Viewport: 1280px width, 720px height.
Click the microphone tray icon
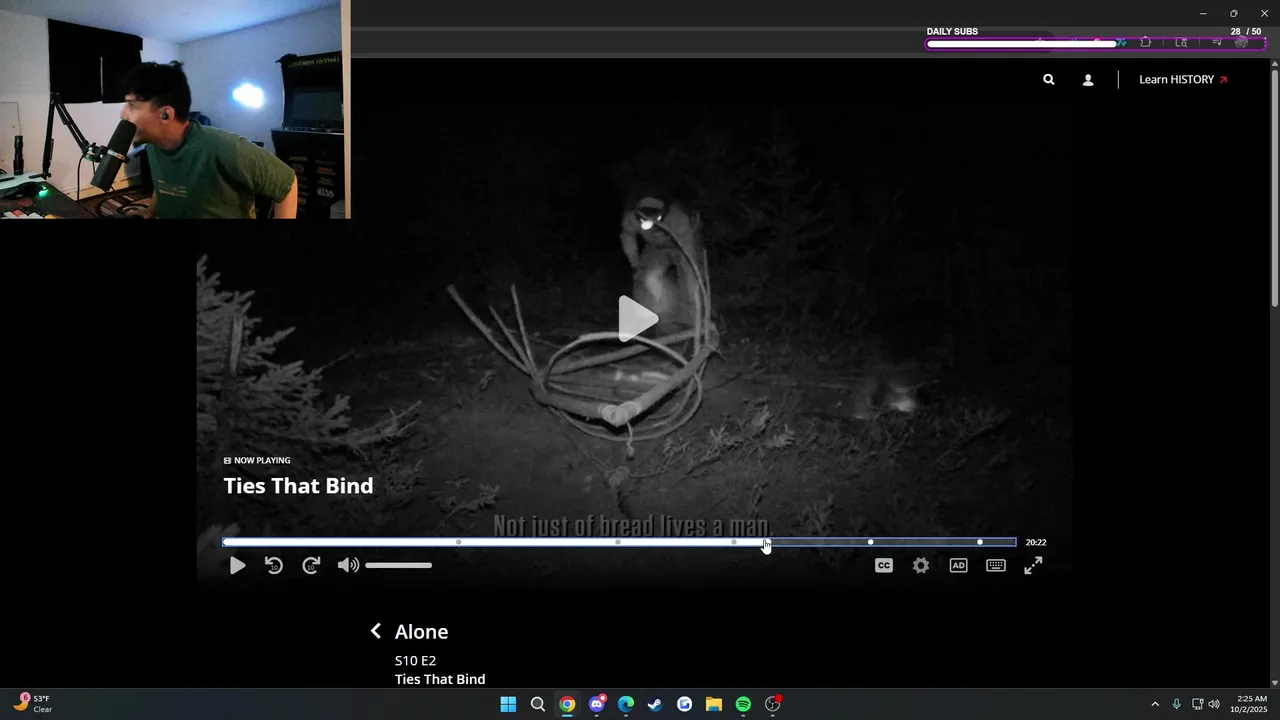pyautogui.click(x=1177, y=704)
